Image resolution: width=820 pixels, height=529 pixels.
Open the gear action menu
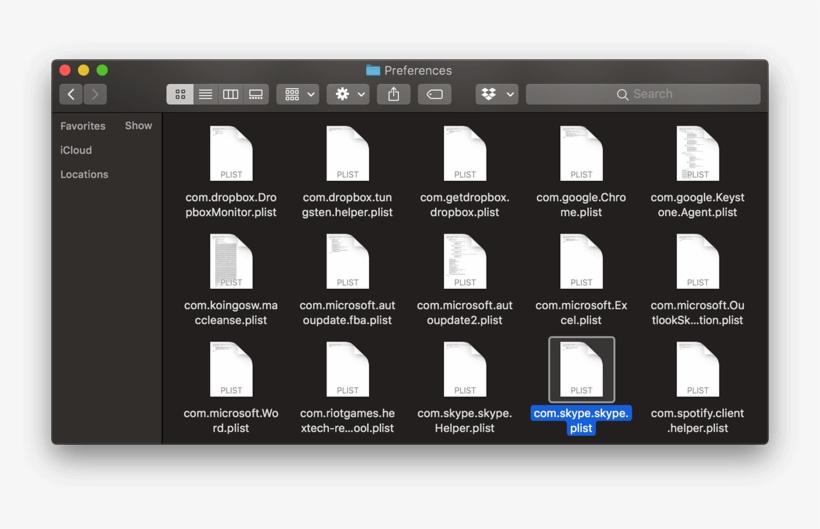348,94
